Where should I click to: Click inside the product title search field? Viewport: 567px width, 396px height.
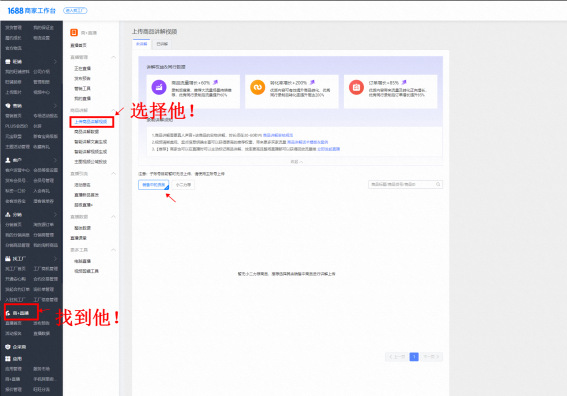401,184
